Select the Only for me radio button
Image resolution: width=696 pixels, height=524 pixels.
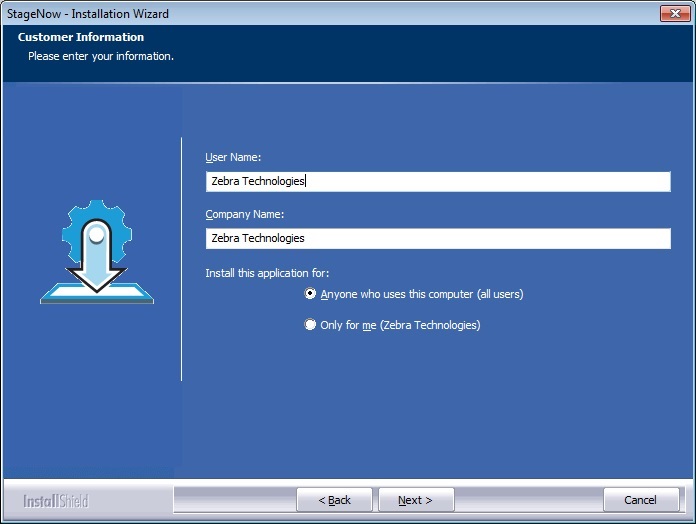pyautogui.click(x=311, y=325)
